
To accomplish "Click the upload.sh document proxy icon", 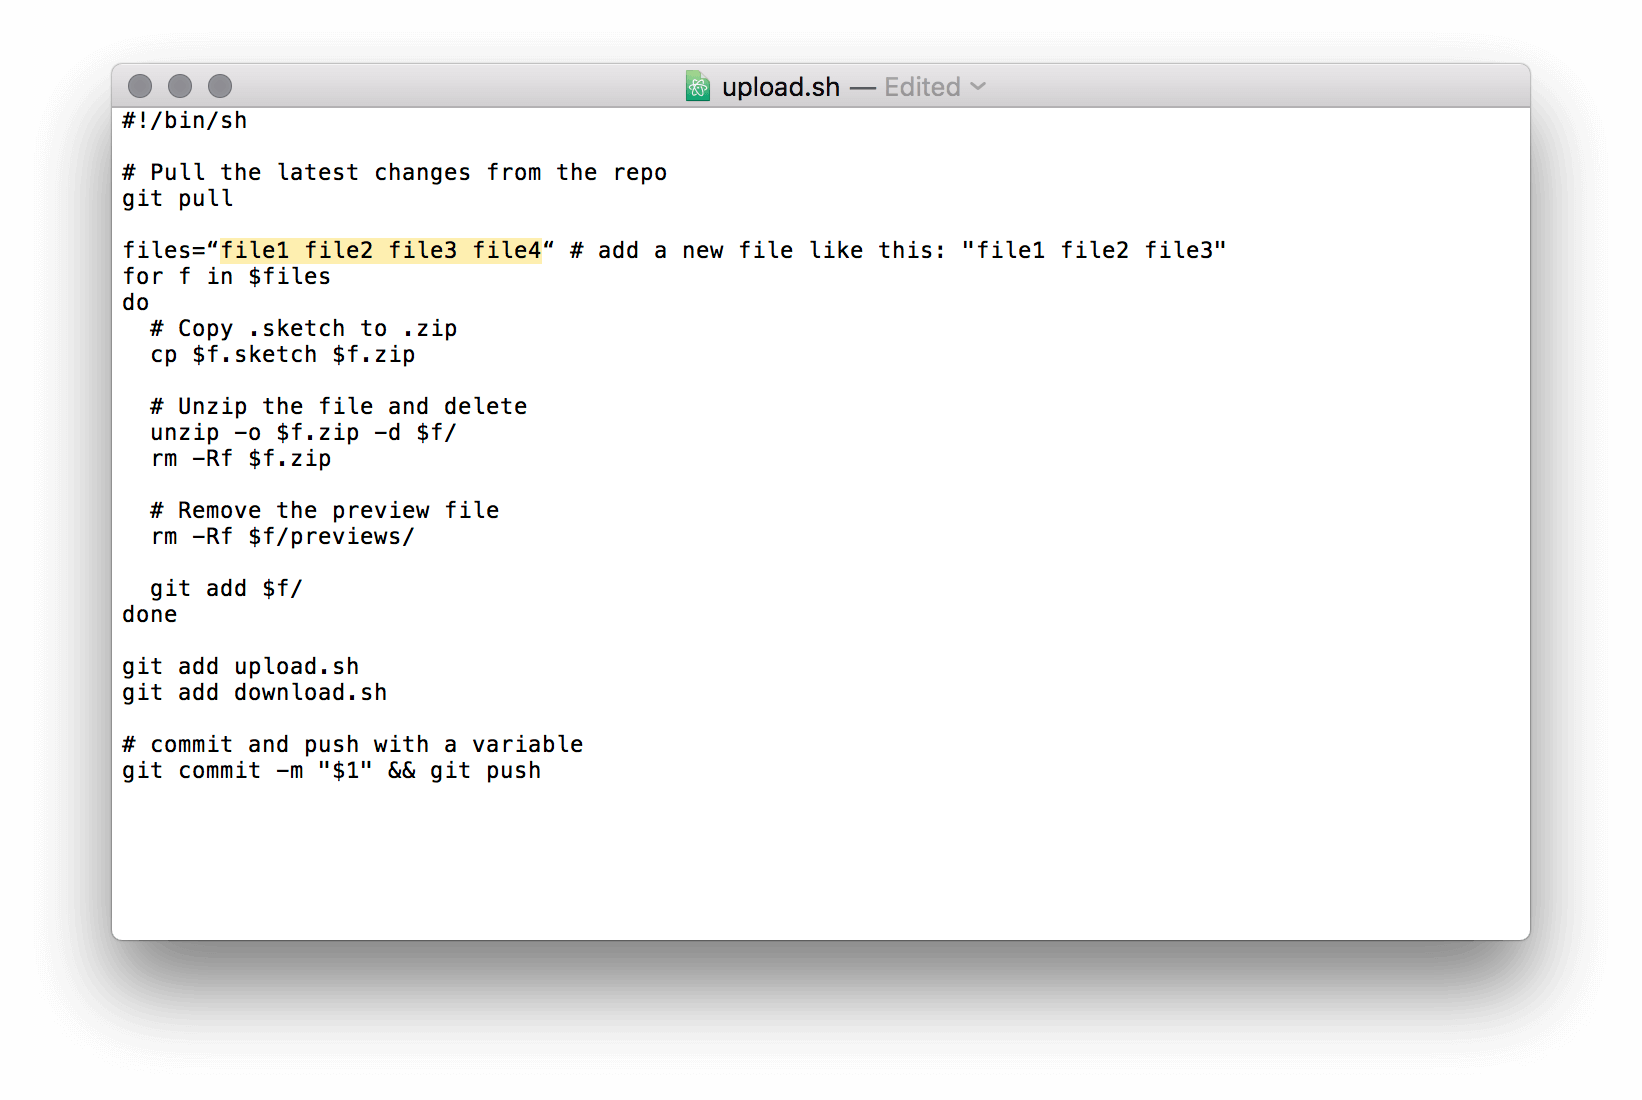I will pos(698,86).
